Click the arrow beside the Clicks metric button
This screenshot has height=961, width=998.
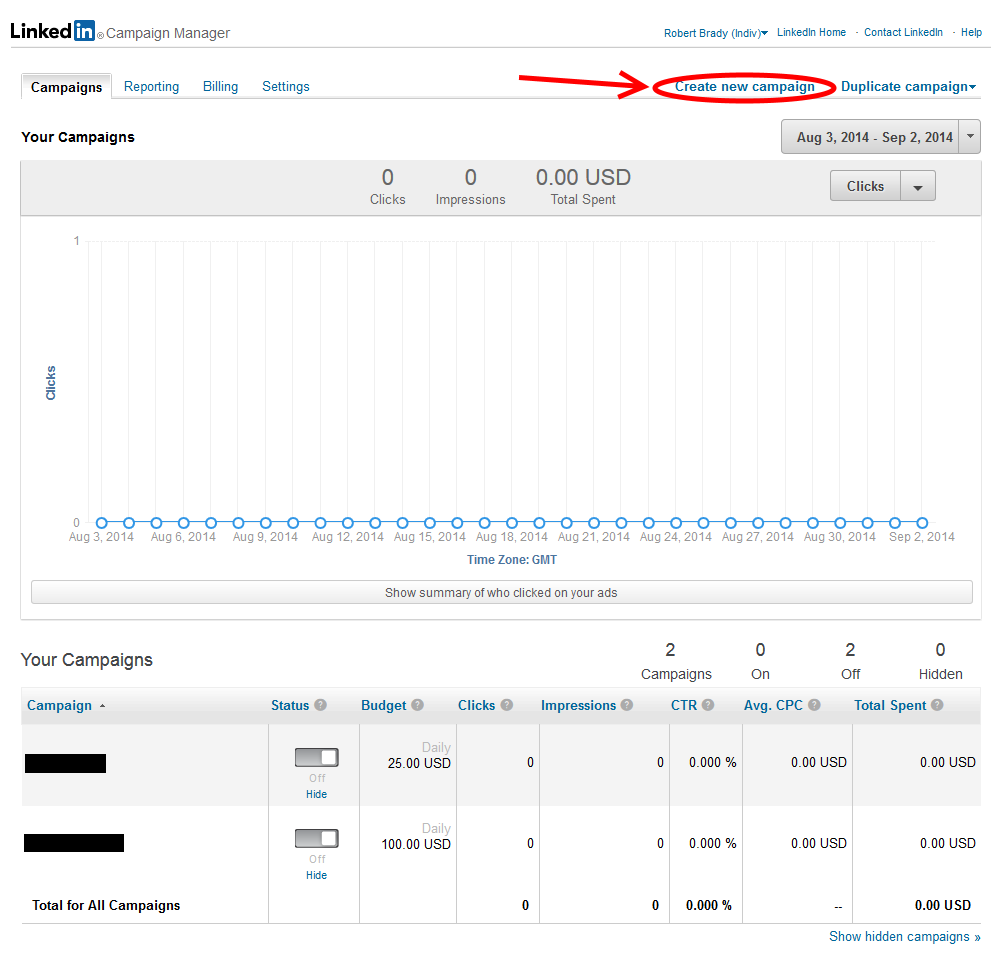pos(918,186)
